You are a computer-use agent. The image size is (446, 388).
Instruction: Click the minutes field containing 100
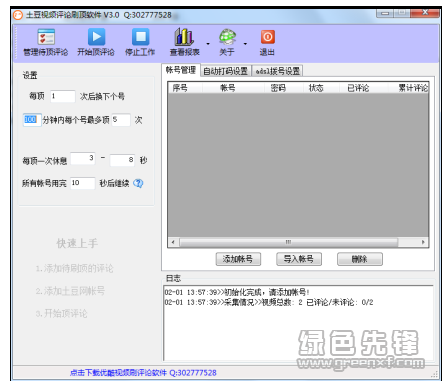[x=32, y=120]
